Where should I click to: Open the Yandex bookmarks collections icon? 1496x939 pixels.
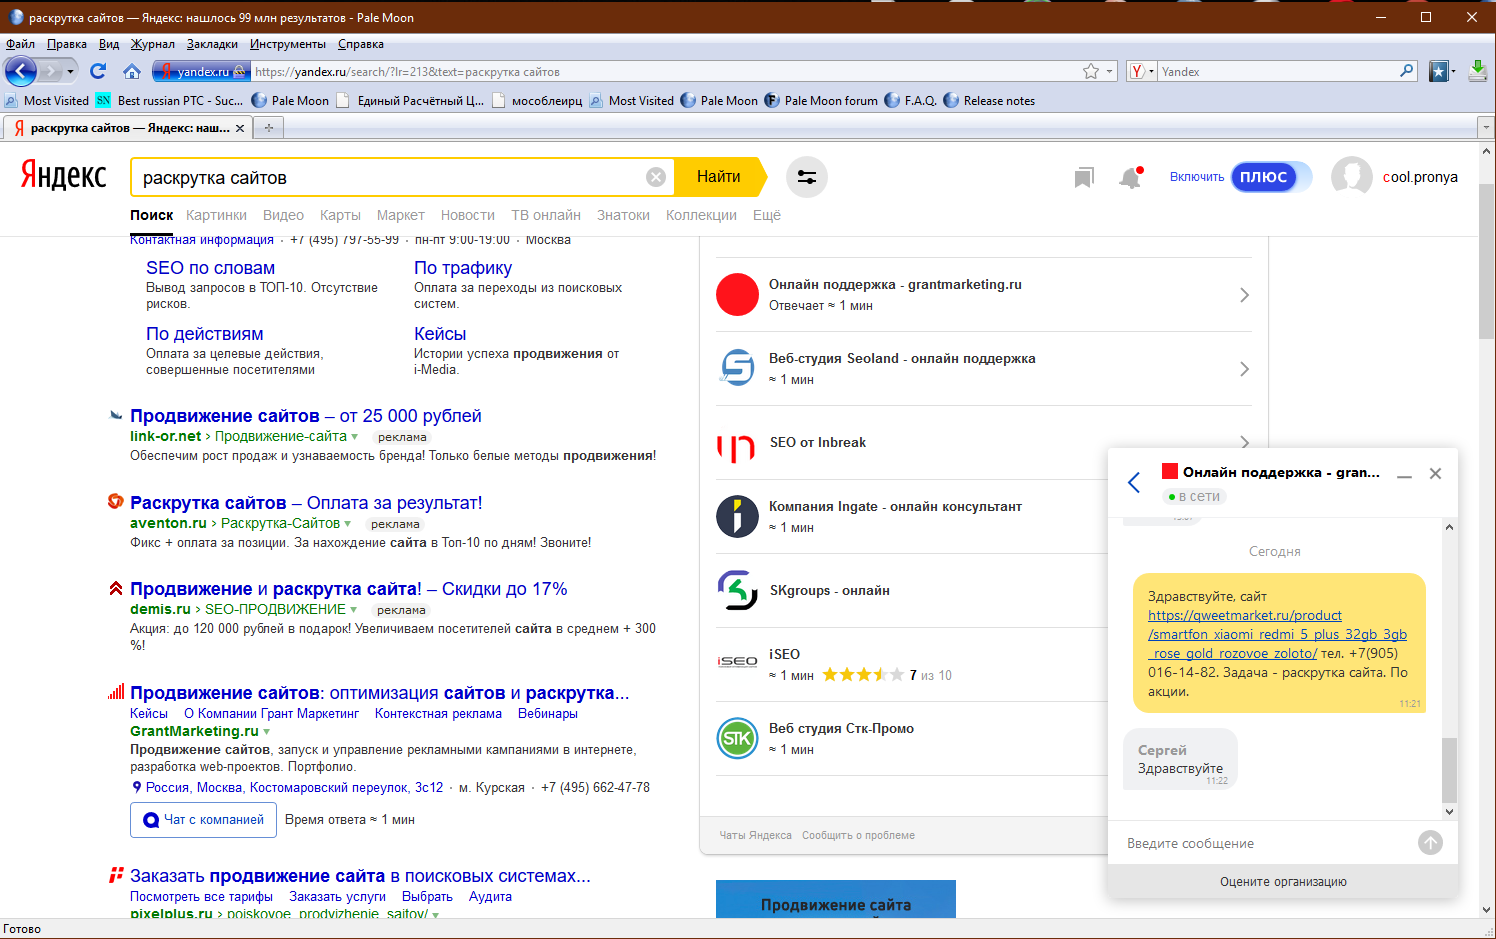coord(1083,178)
